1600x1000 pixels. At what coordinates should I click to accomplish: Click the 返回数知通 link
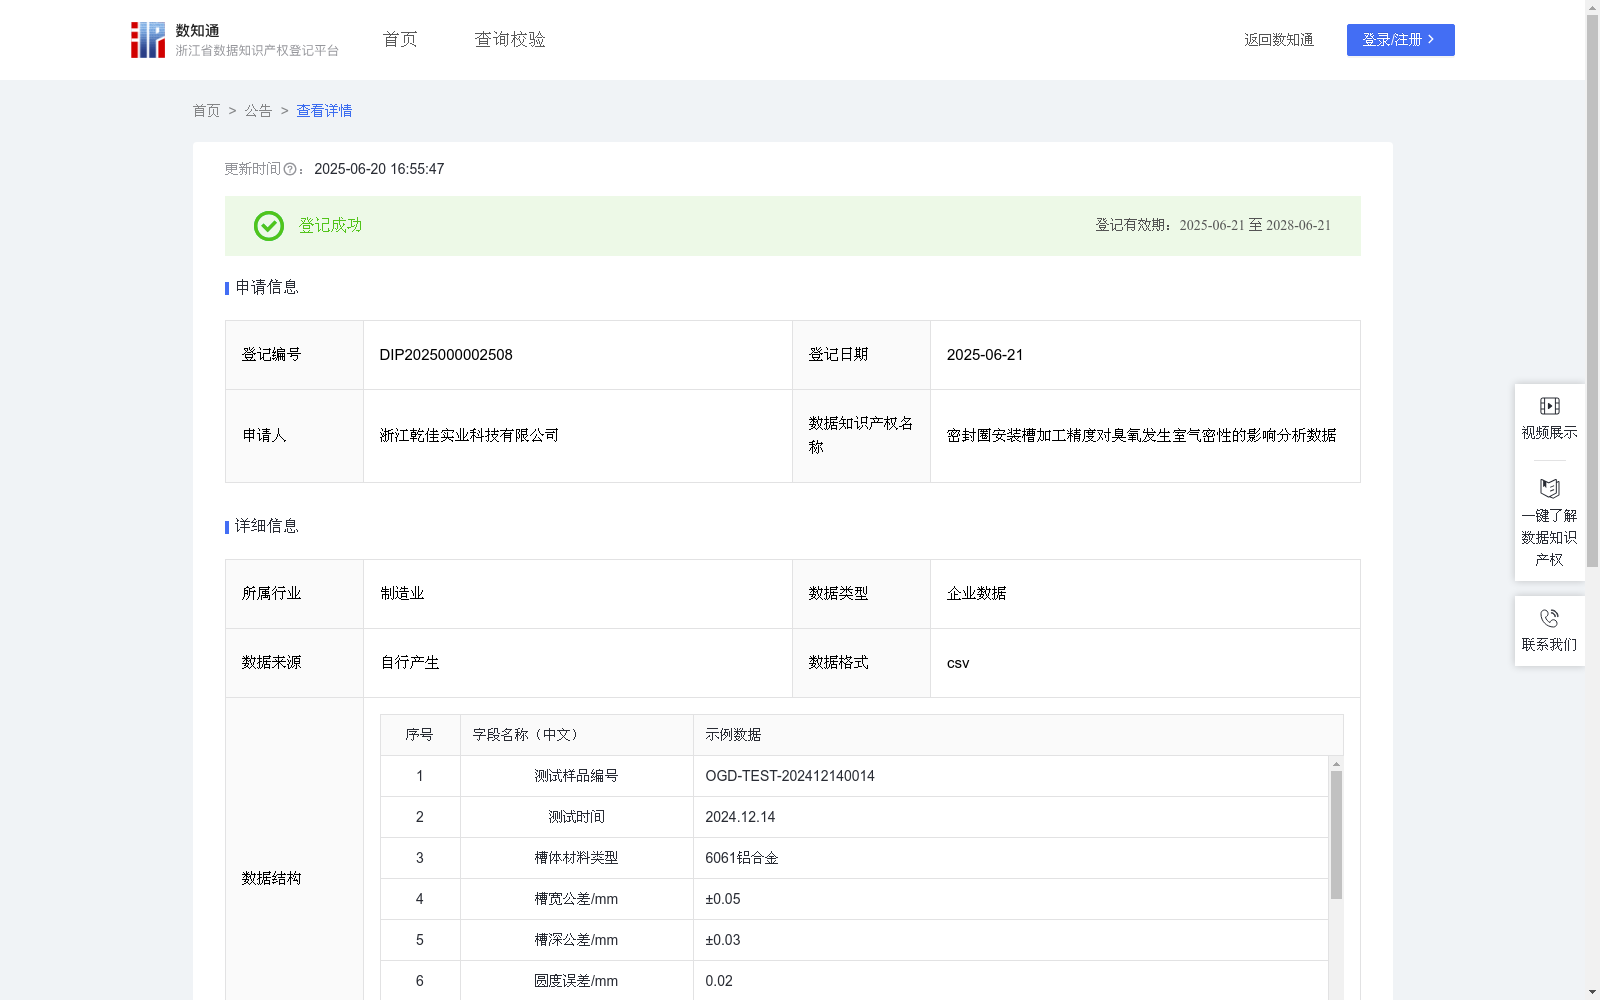[x=1279, y=40]
